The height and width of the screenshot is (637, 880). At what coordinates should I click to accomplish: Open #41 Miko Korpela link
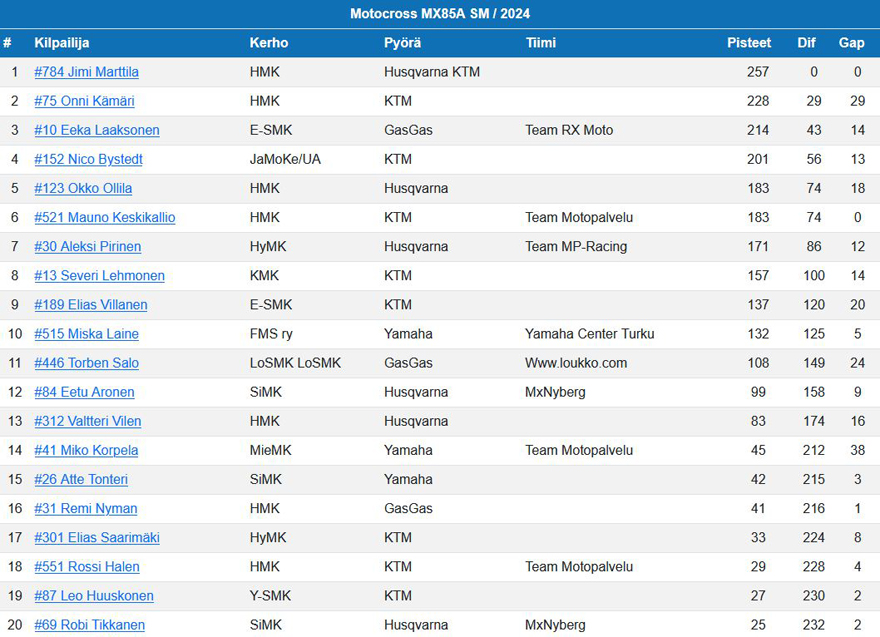click(x=86, y=451)
